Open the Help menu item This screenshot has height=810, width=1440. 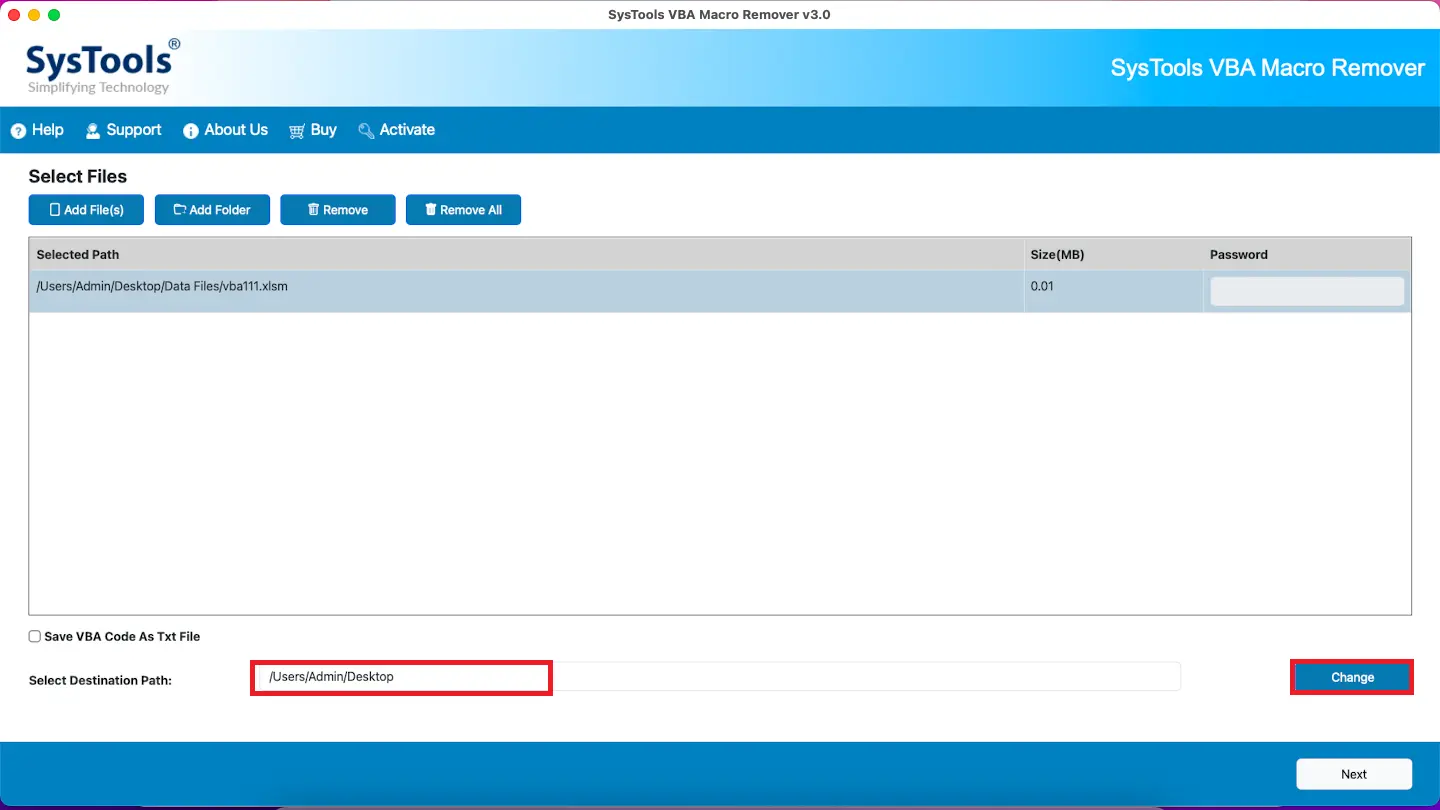coord(37,130)
